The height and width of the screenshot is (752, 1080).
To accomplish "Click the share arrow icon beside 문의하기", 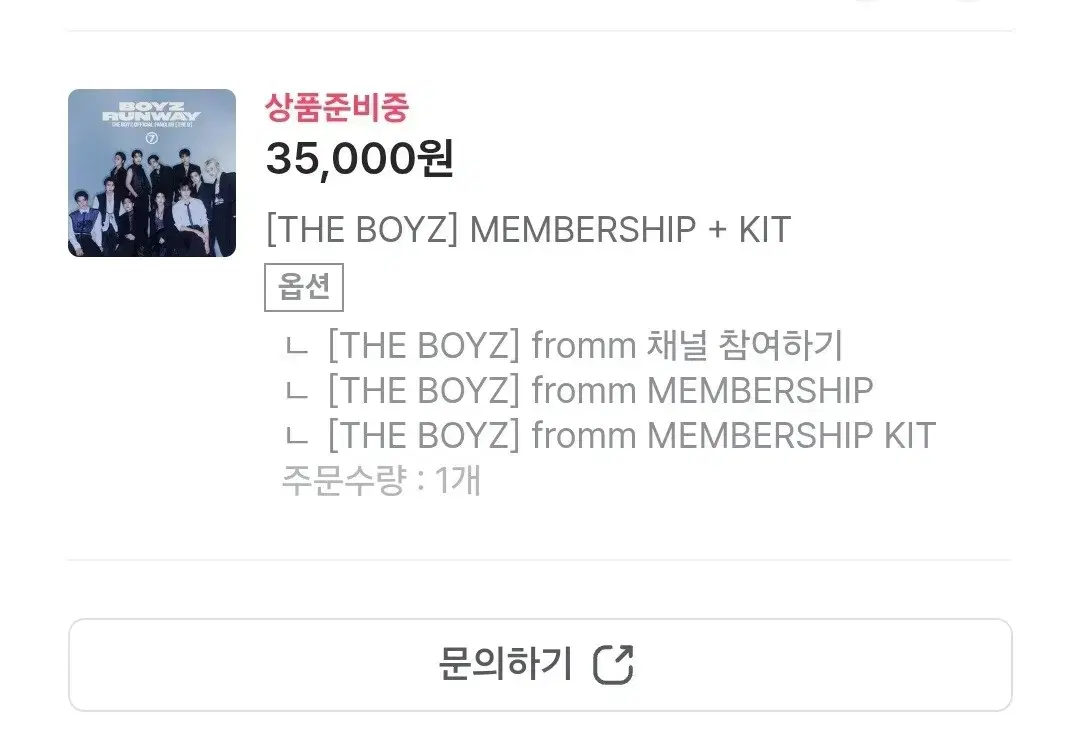I will point(614,665).
